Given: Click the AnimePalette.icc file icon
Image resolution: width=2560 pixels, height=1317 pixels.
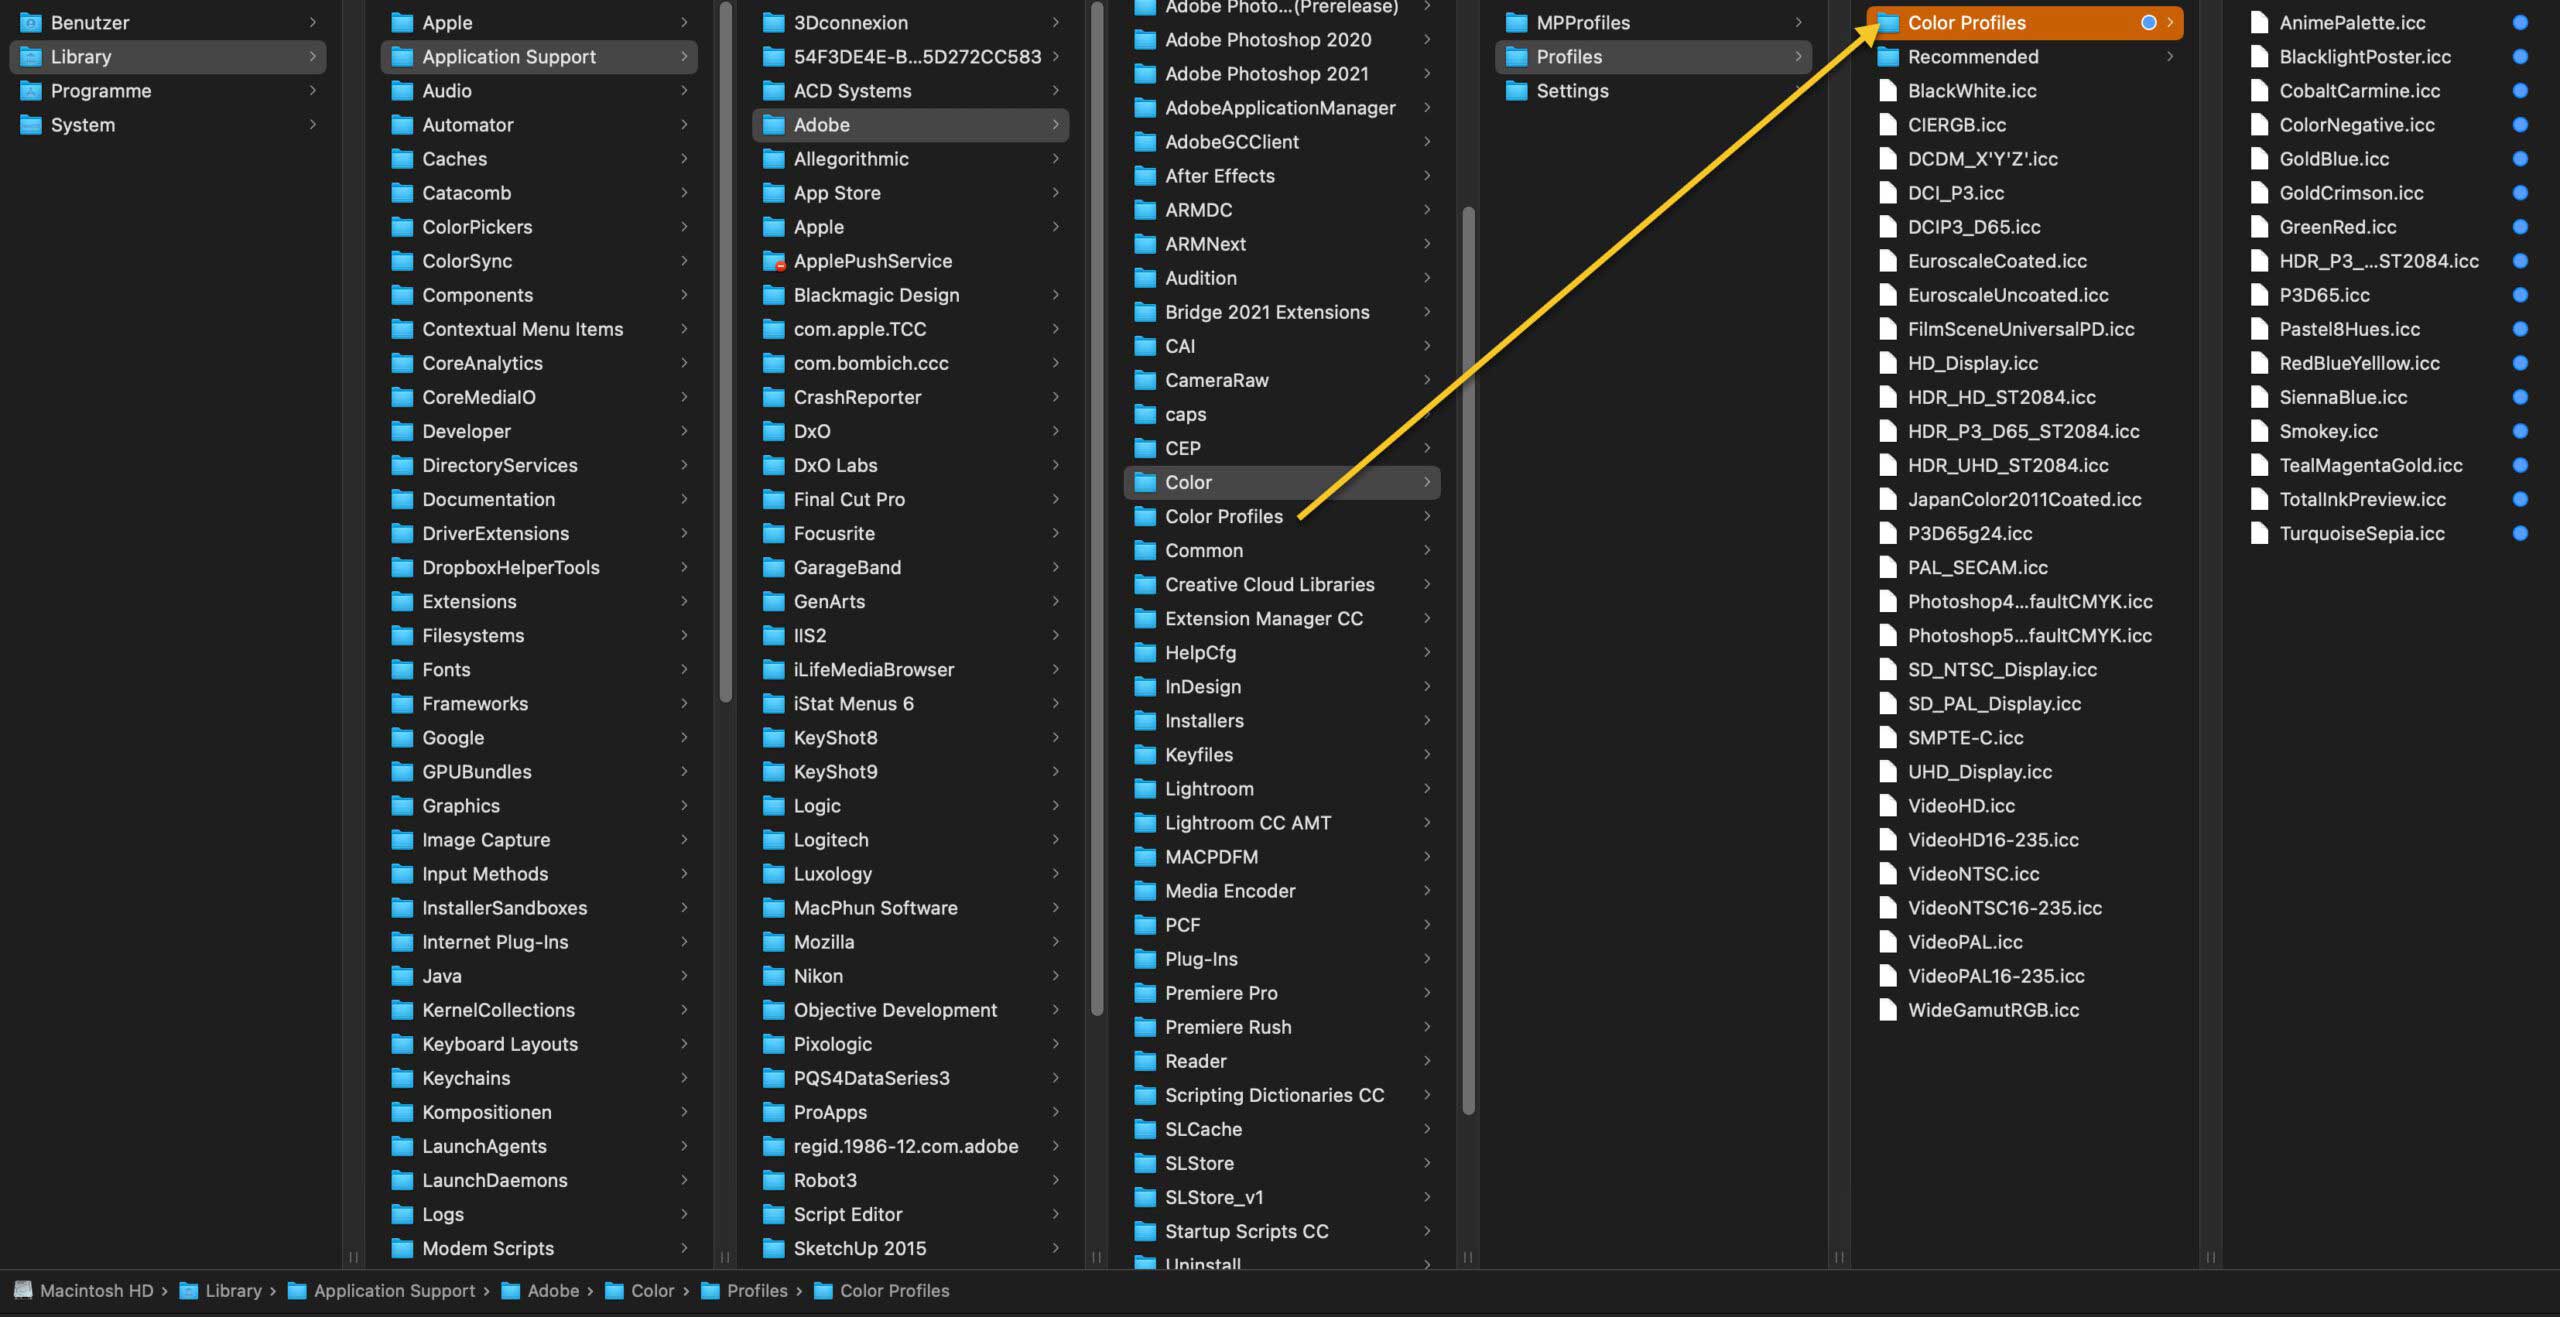Looking at the screenshot, I should 2259,22.
